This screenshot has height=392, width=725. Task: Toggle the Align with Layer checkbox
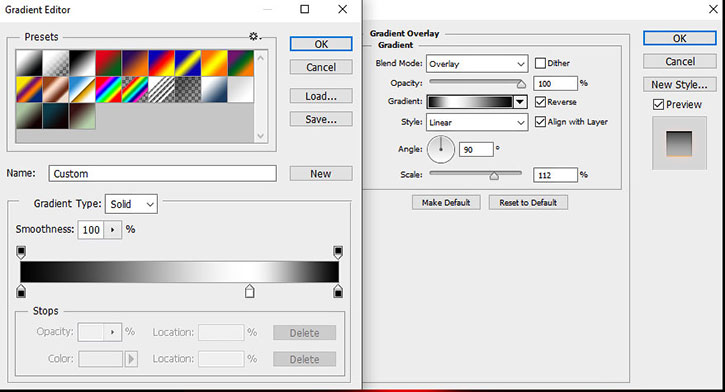540,122
